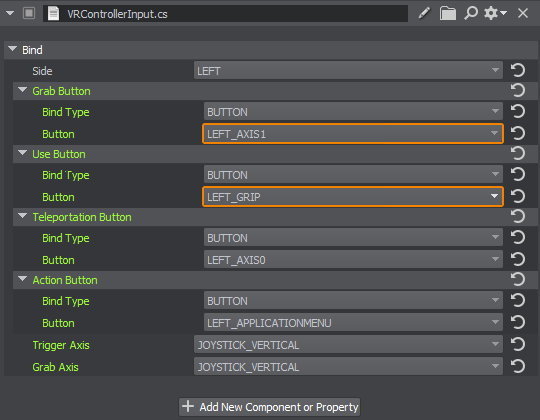The width and height of the screenshot is (540, 420).
Task: Collapse the Use Button group
Action: tap(22, 153)
